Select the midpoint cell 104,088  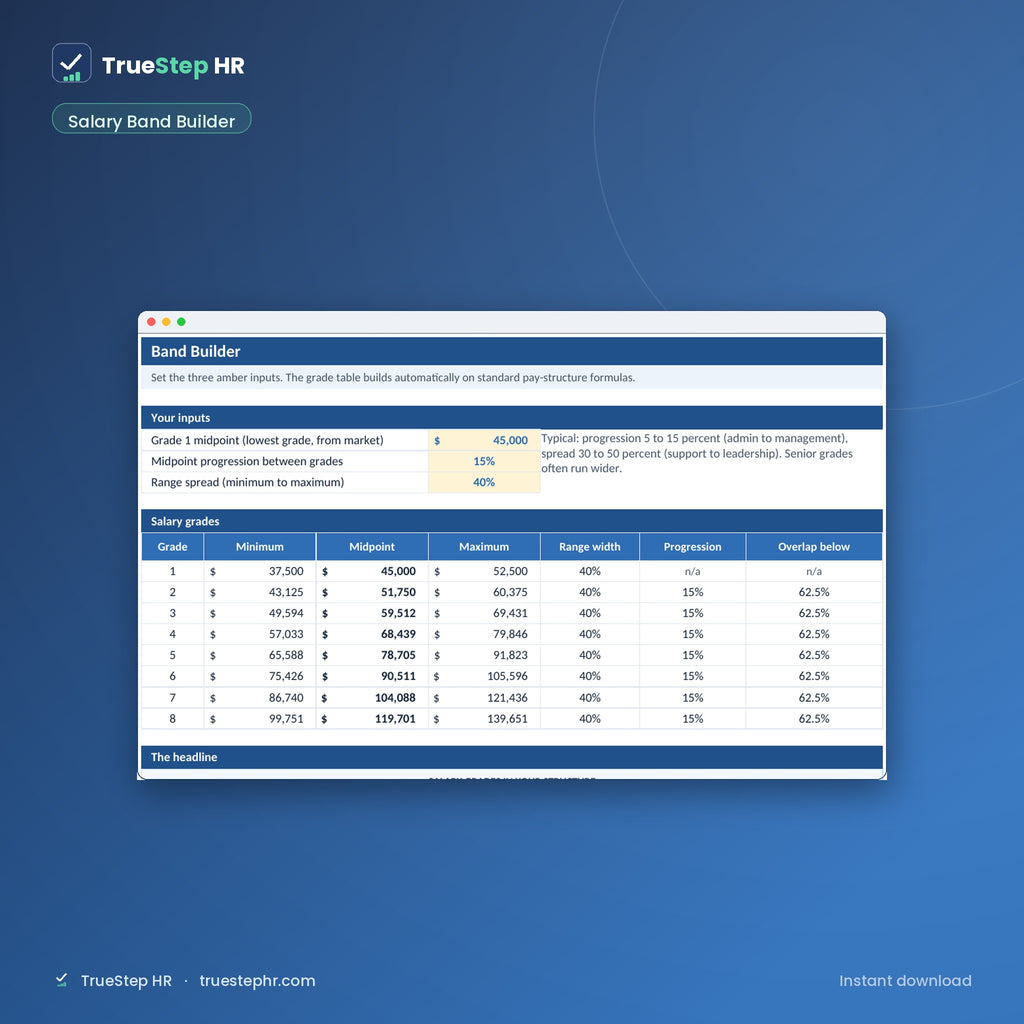[x=372, y=697]
